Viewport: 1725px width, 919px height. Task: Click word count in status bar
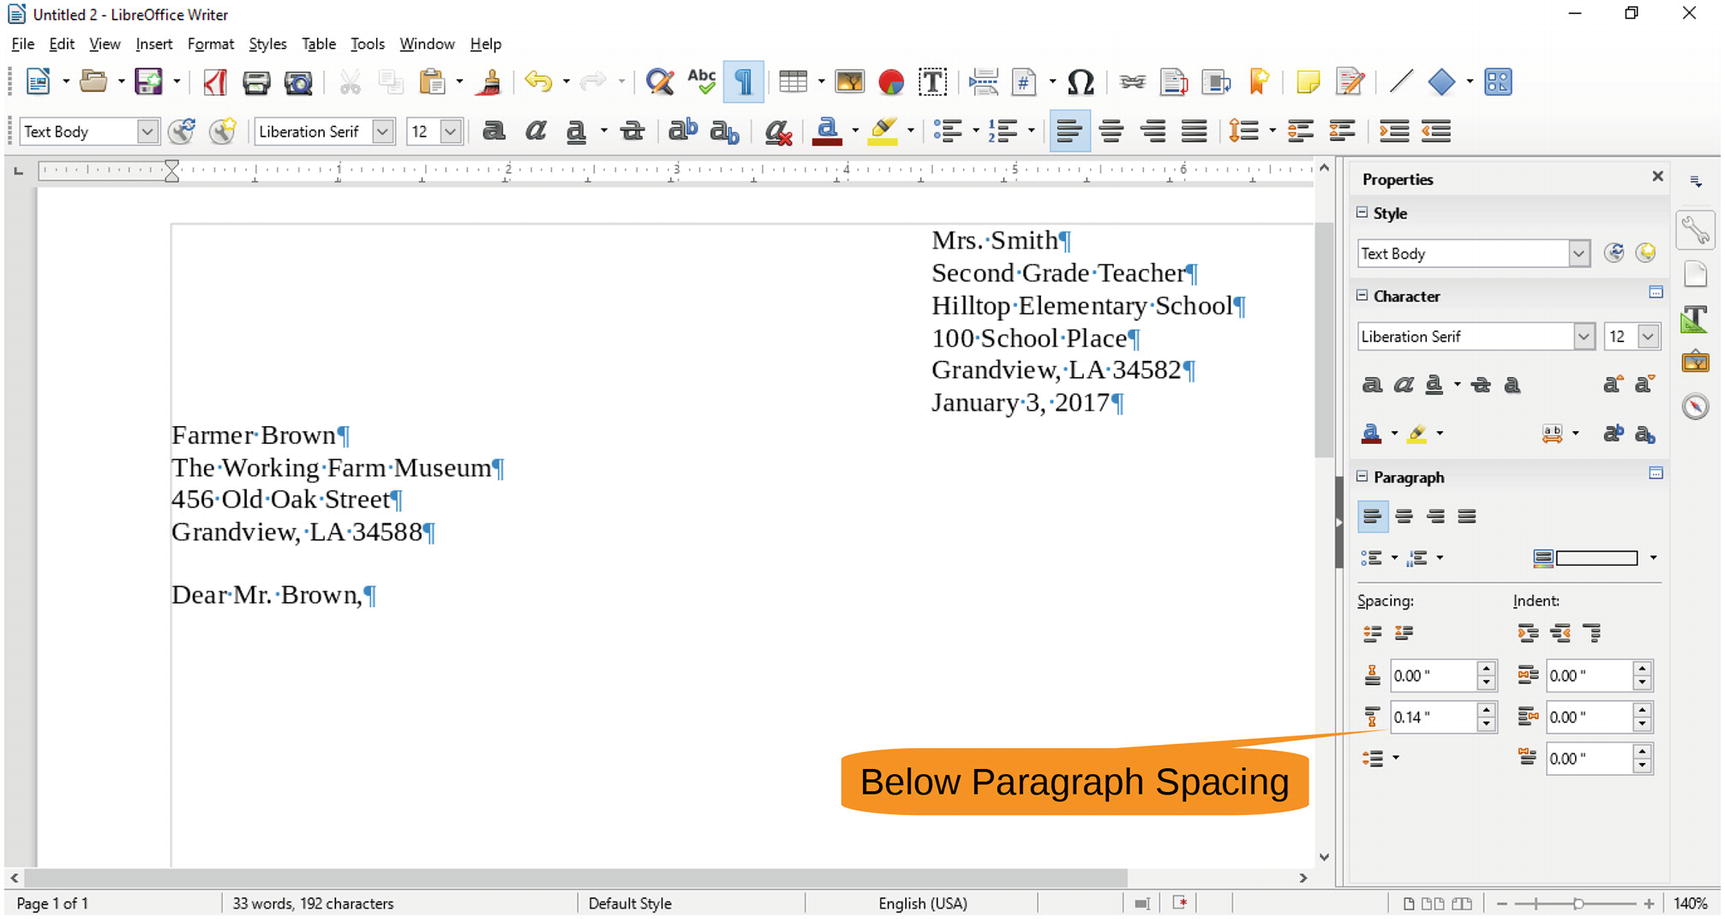pos(313,904)
